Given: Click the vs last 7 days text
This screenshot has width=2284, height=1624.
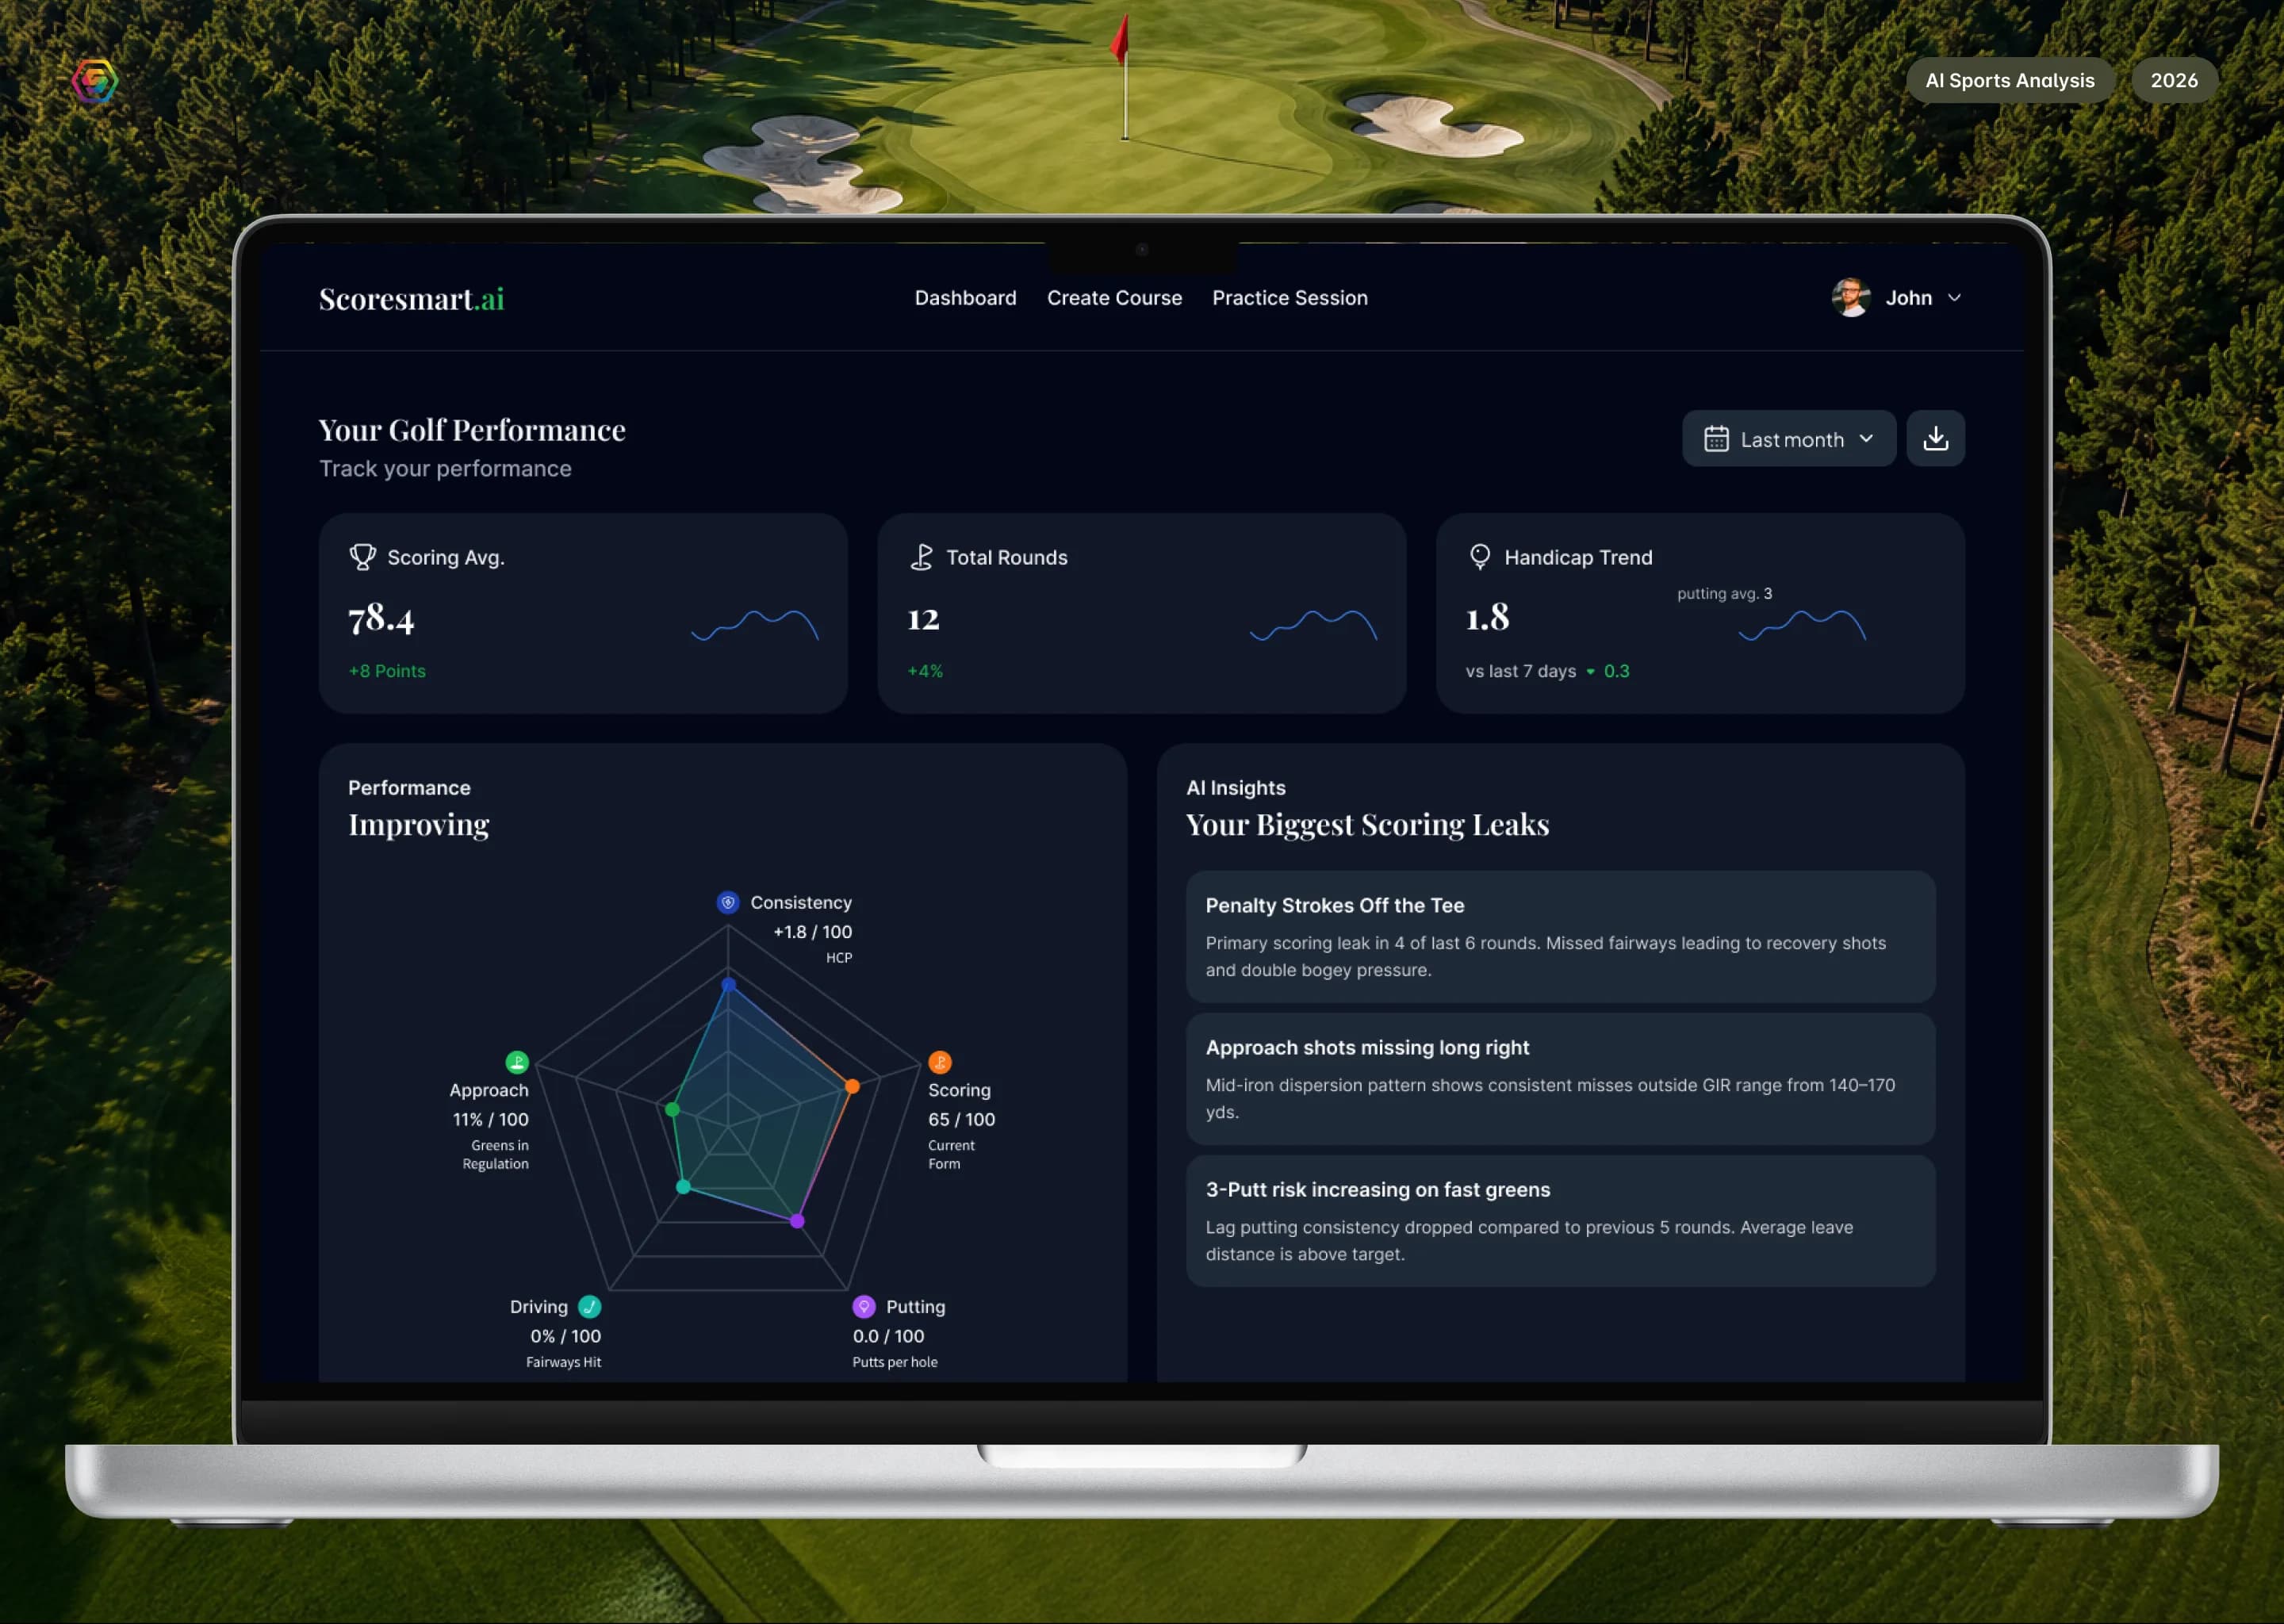Looking at the screenshot, I should coord(1520,671).
